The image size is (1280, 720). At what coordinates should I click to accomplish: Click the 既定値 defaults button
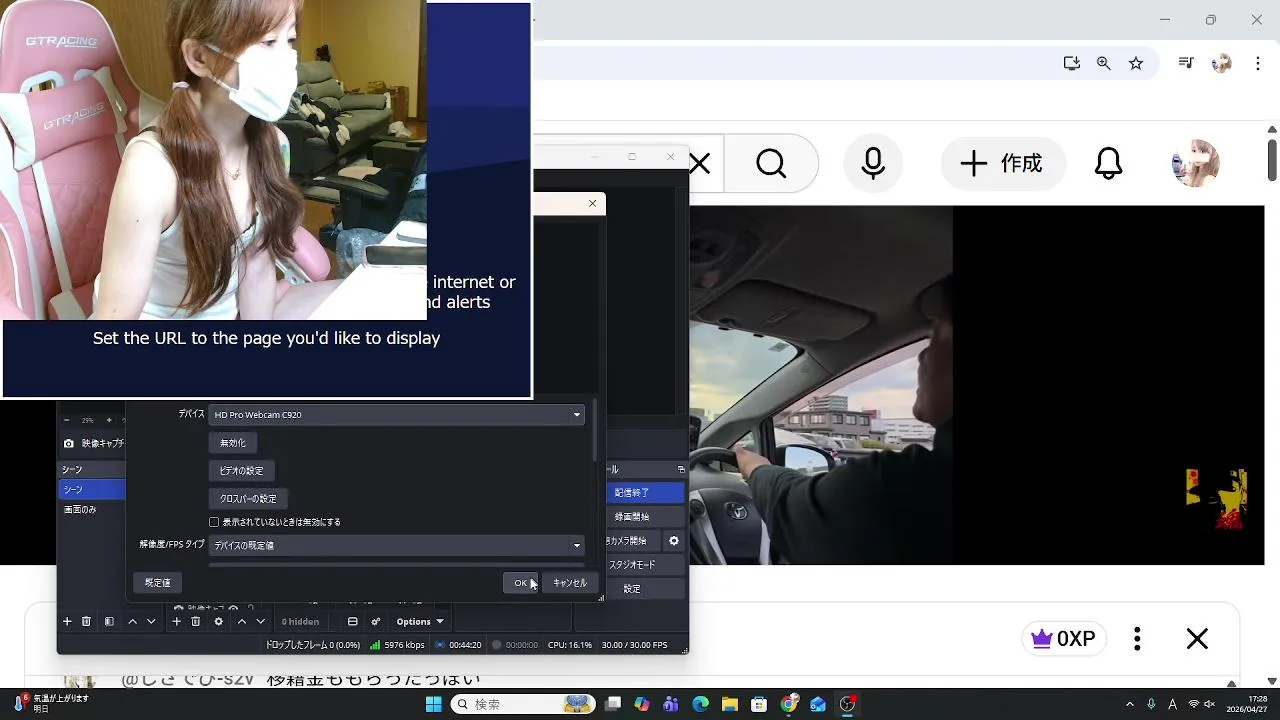coord(157,582)
